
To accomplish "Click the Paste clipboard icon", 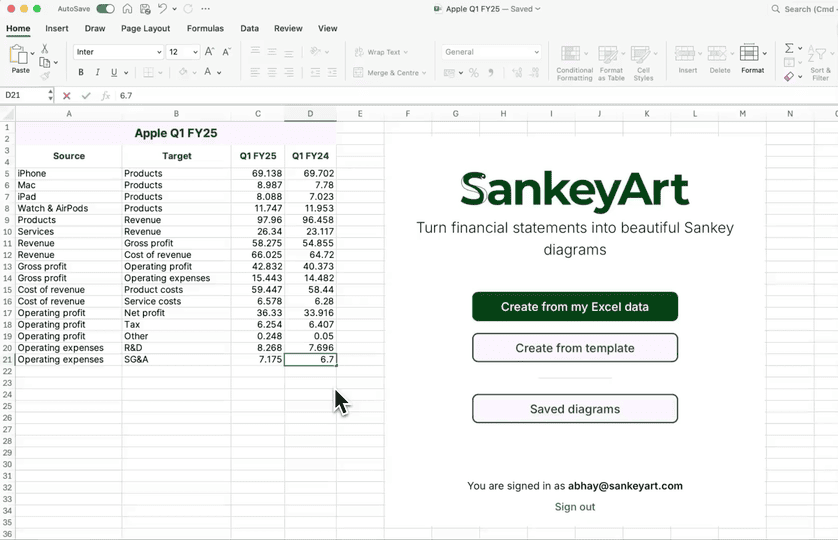I will [19, 55].
